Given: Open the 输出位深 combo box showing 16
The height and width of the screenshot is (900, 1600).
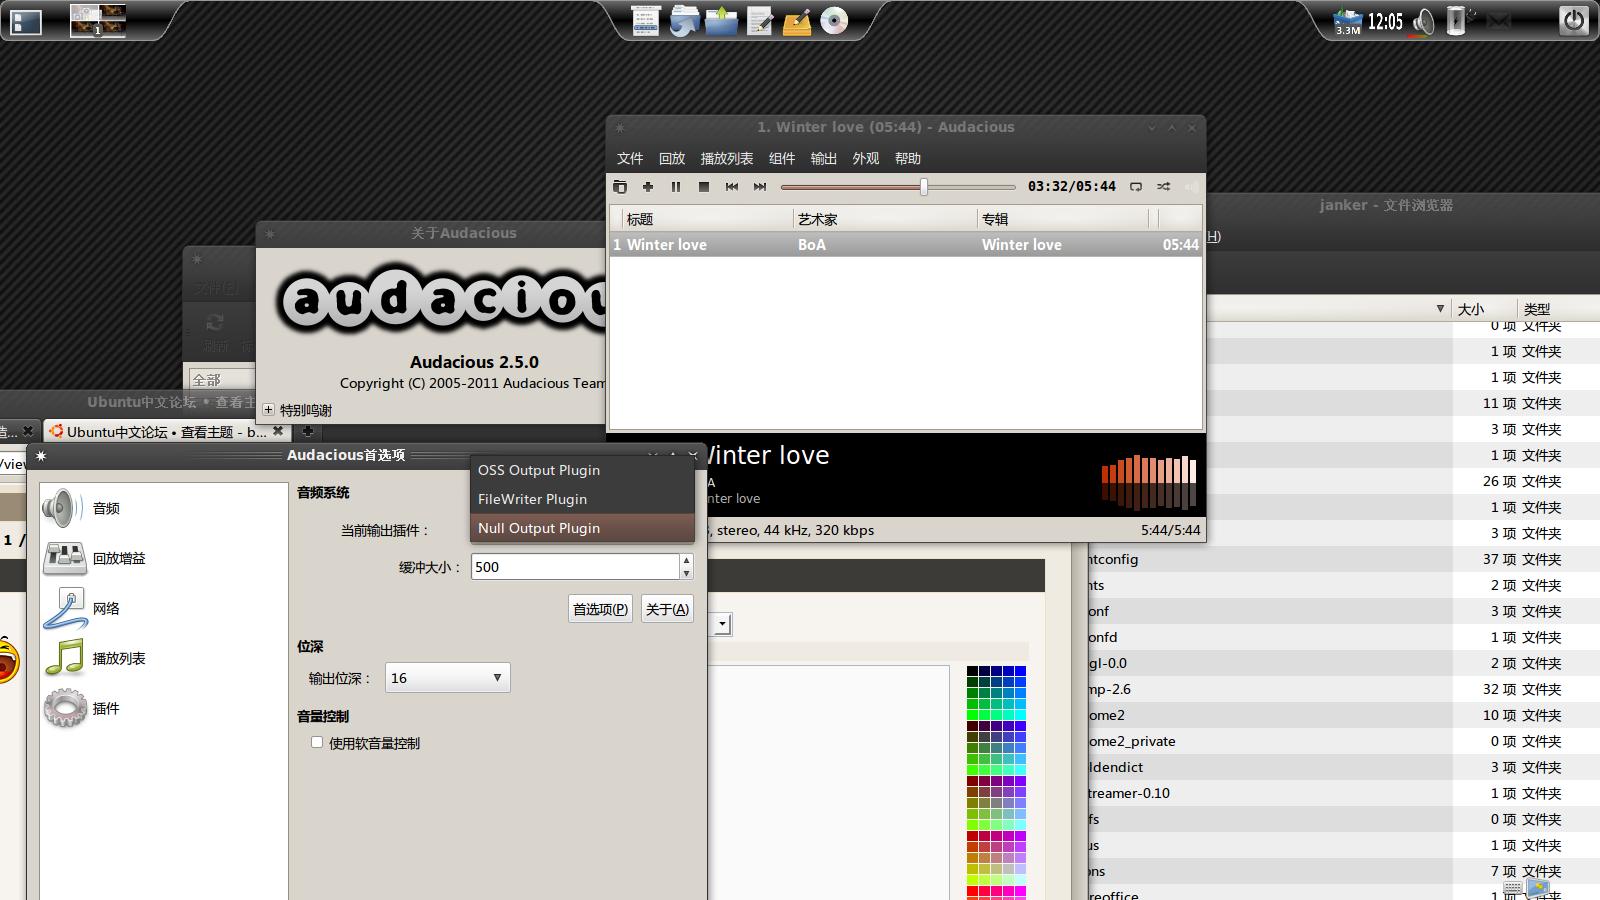Looking at the screenshot, I should 447,678.
